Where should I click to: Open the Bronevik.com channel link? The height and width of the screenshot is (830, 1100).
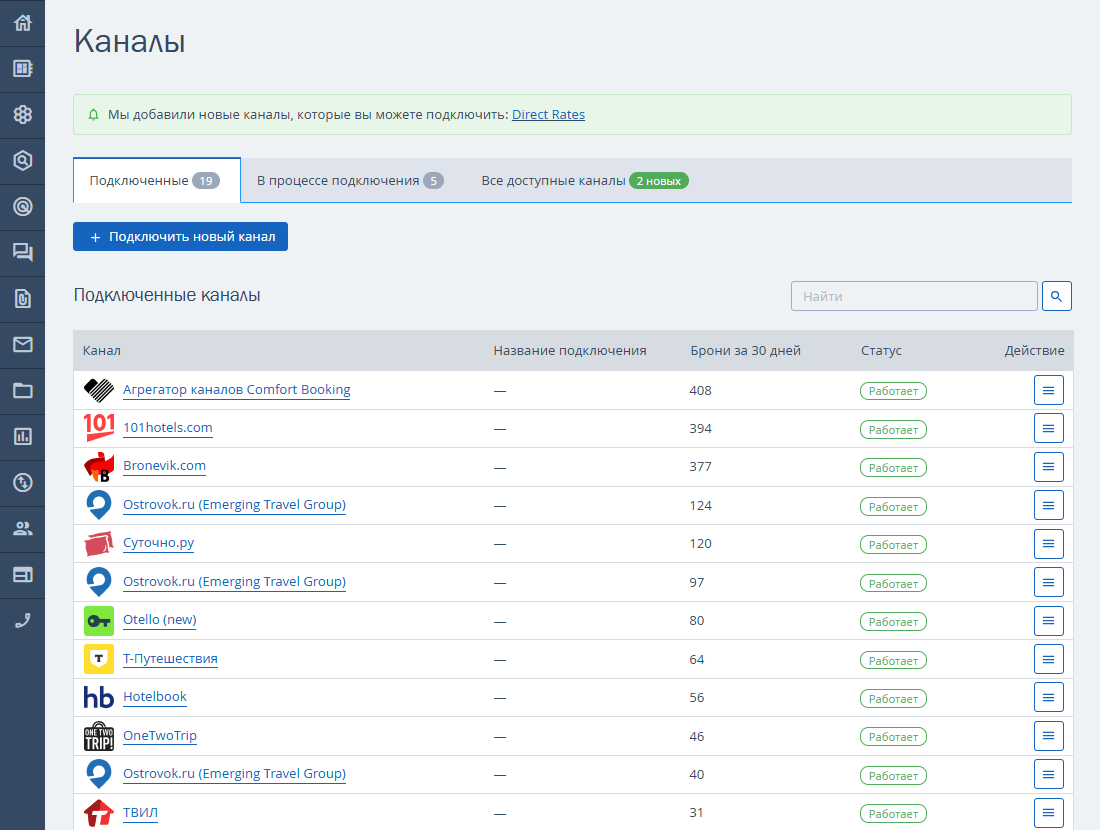[x=164, y=466]
